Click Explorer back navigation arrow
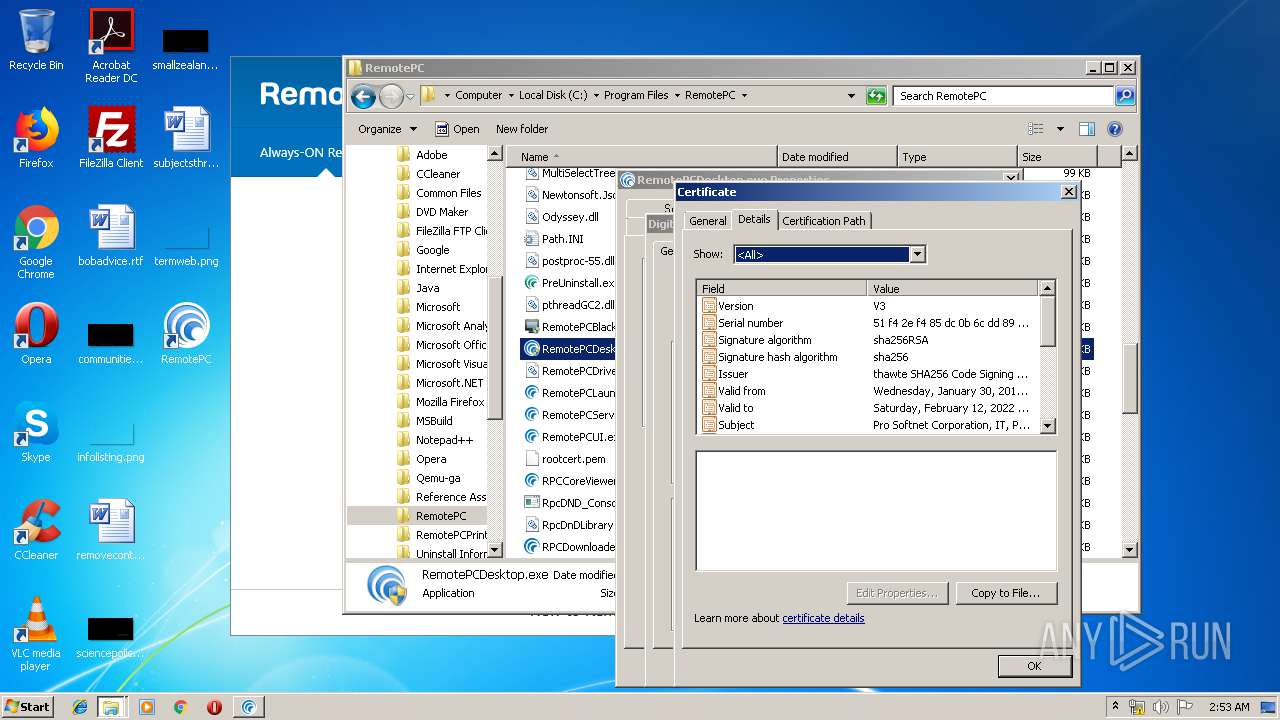This screenshot has width=1280, height=720. pyautogui.click(x=363, y=96)
